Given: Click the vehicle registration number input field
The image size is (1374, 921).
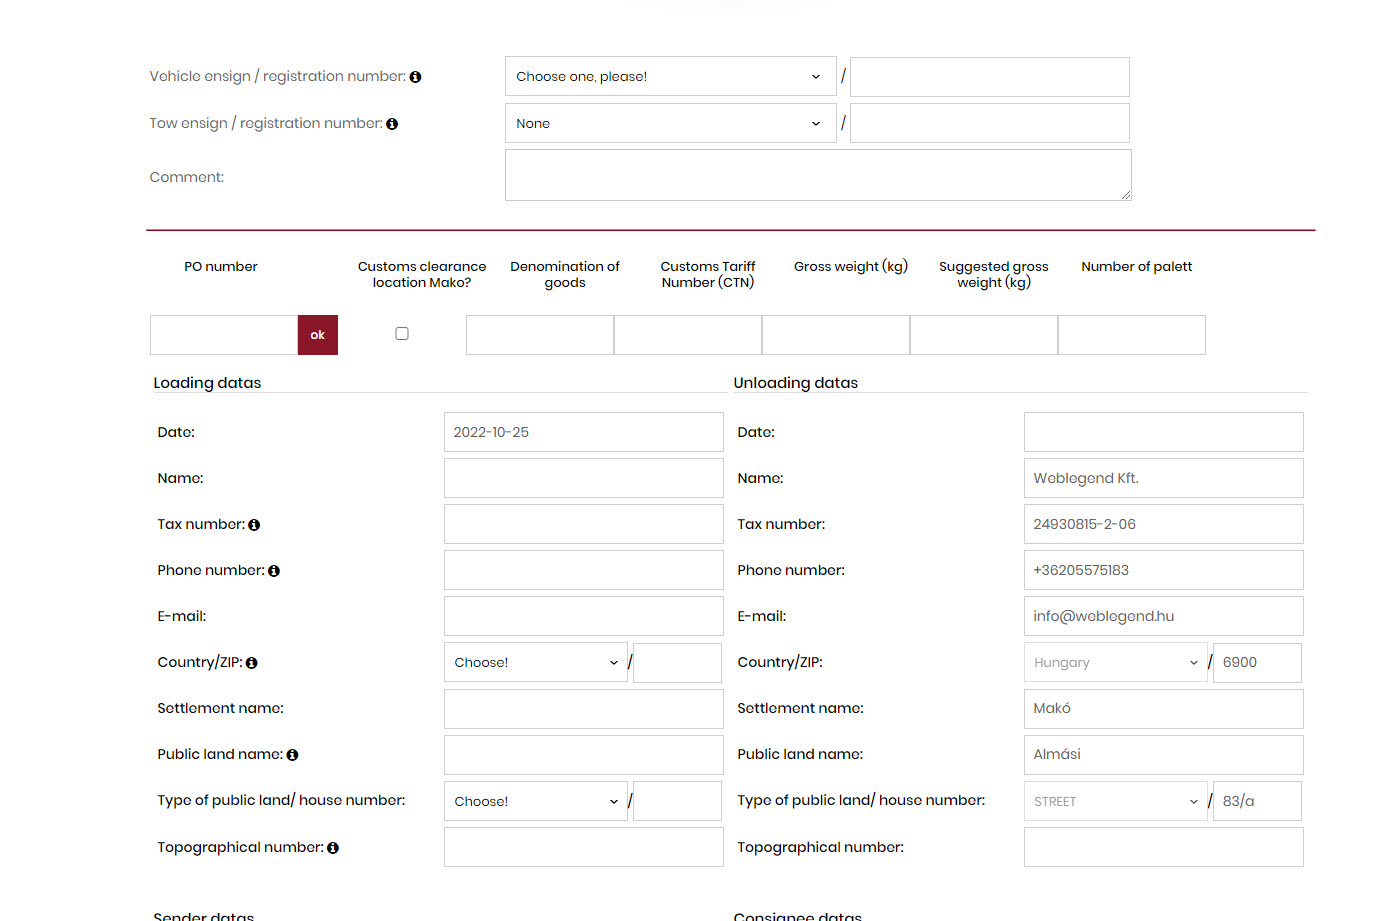Looking at the screenshot, I should click(989, 77).
